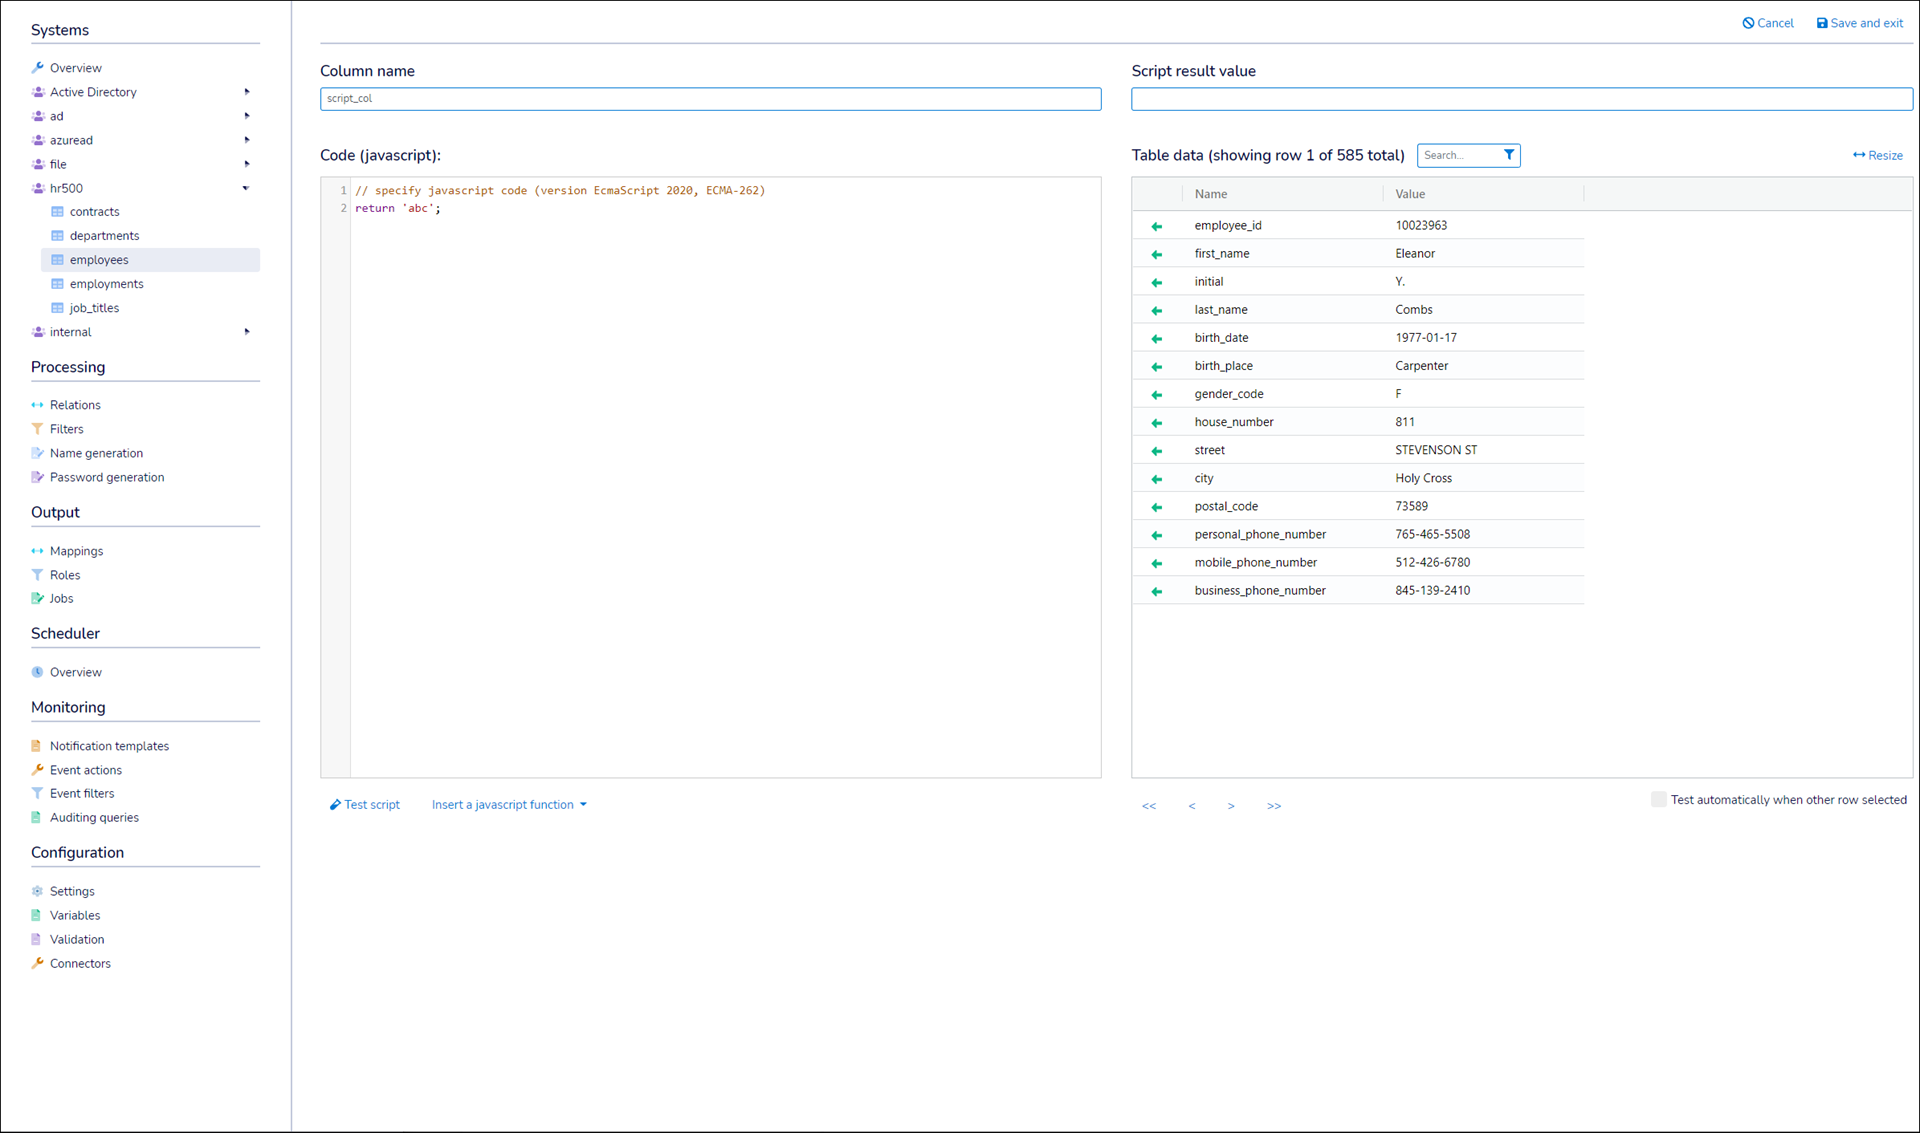Image resolution: width=1920 pixels, height=1133 pixels.
Task: Click the Cancel icon at top right
Action: click(1748, 23)
